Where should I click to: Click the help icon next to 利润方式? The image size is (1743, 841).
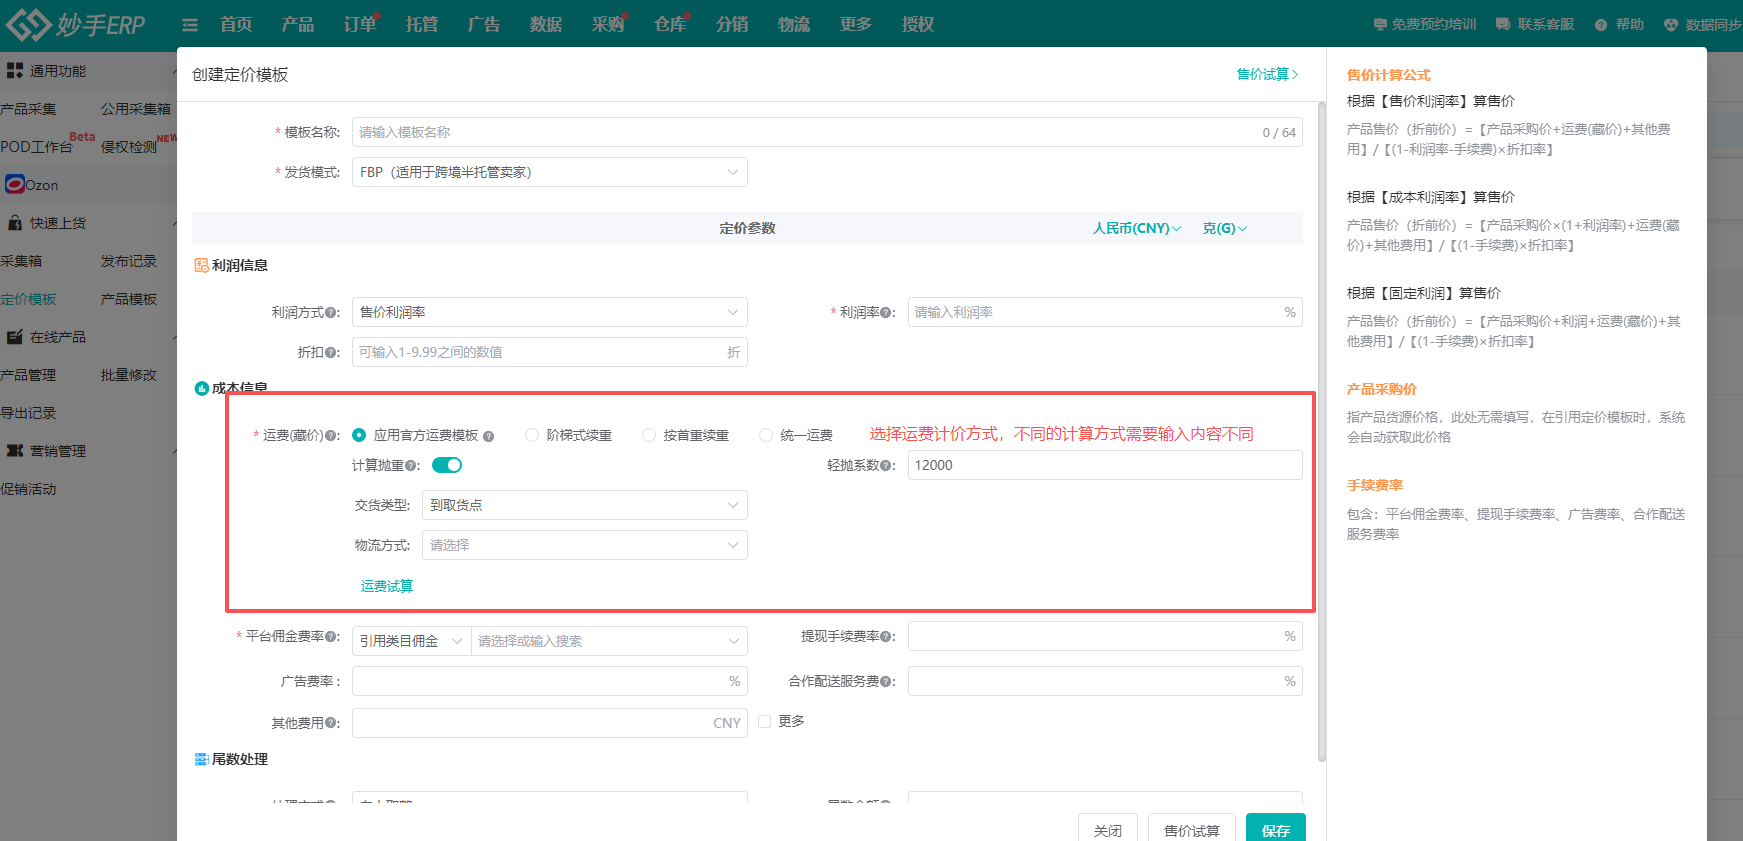tap(331, 313)
